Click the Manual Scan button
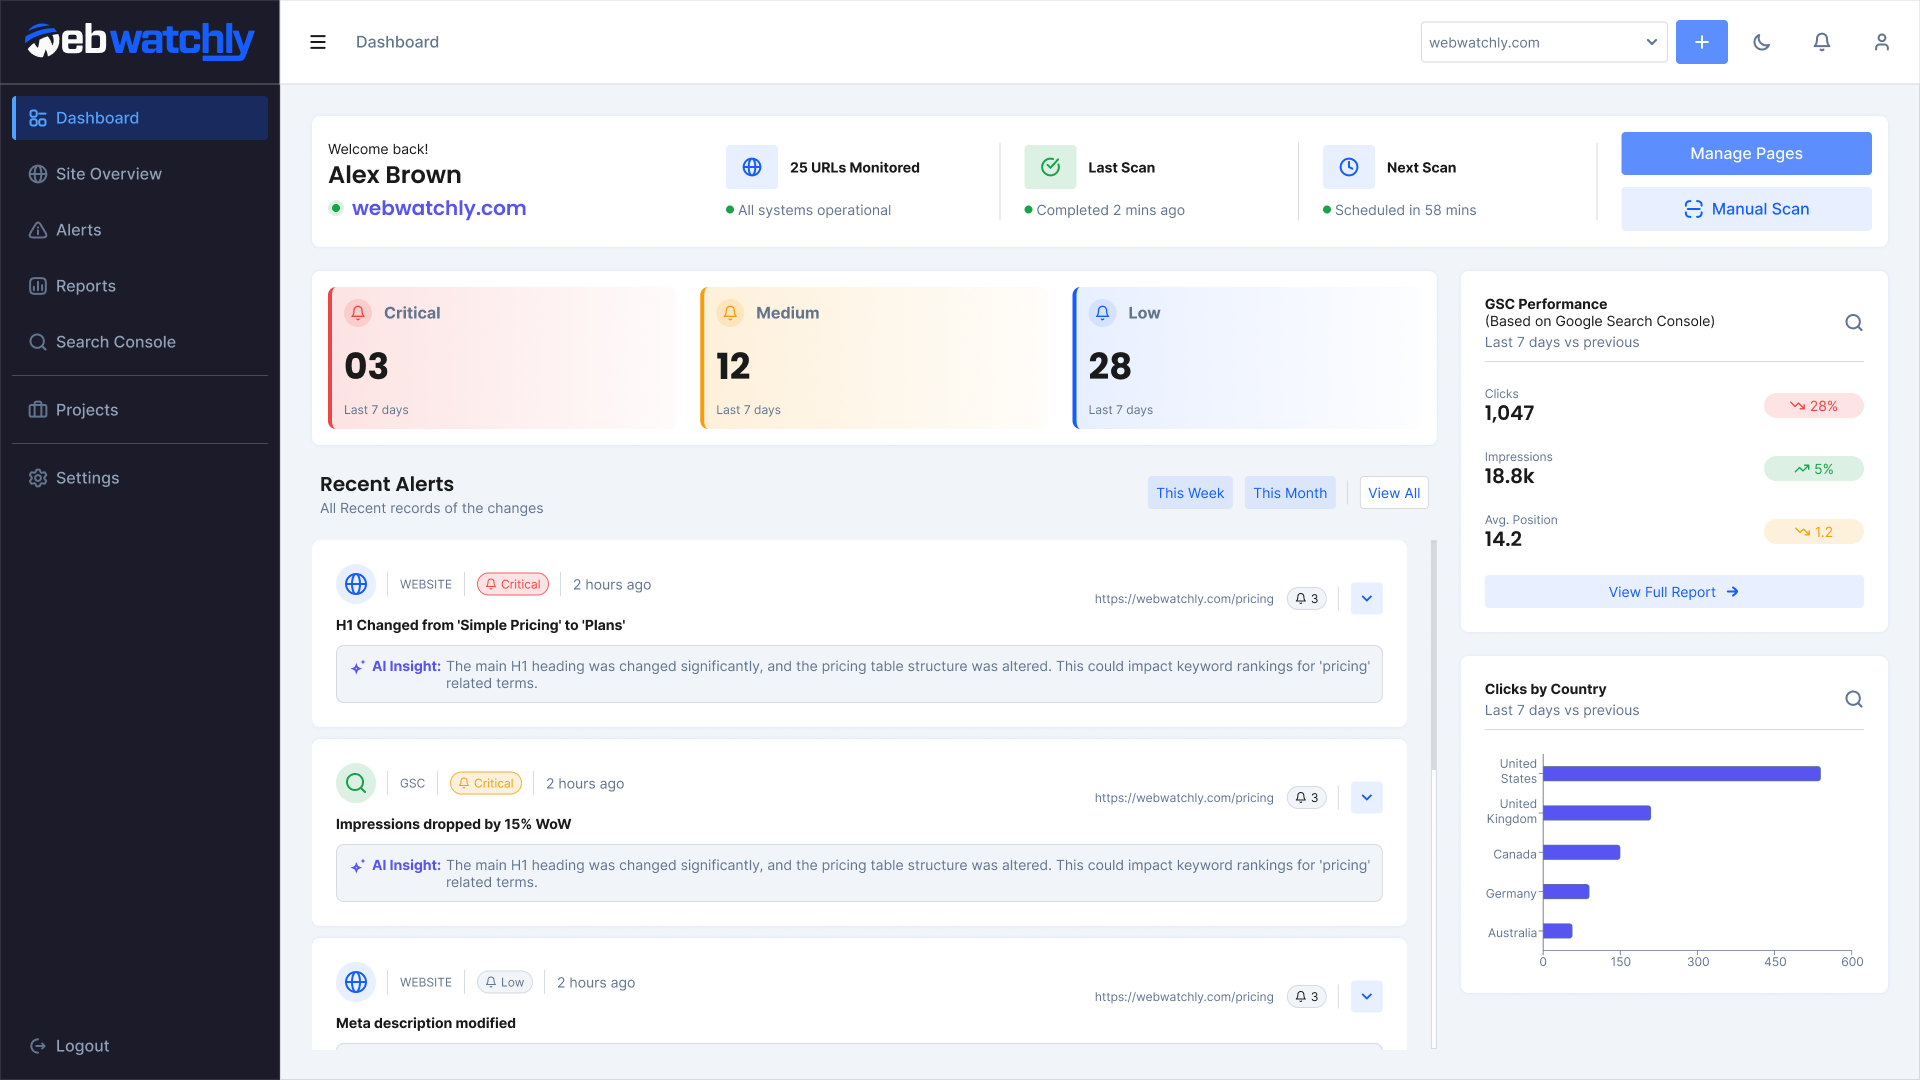 [1746, 209]
